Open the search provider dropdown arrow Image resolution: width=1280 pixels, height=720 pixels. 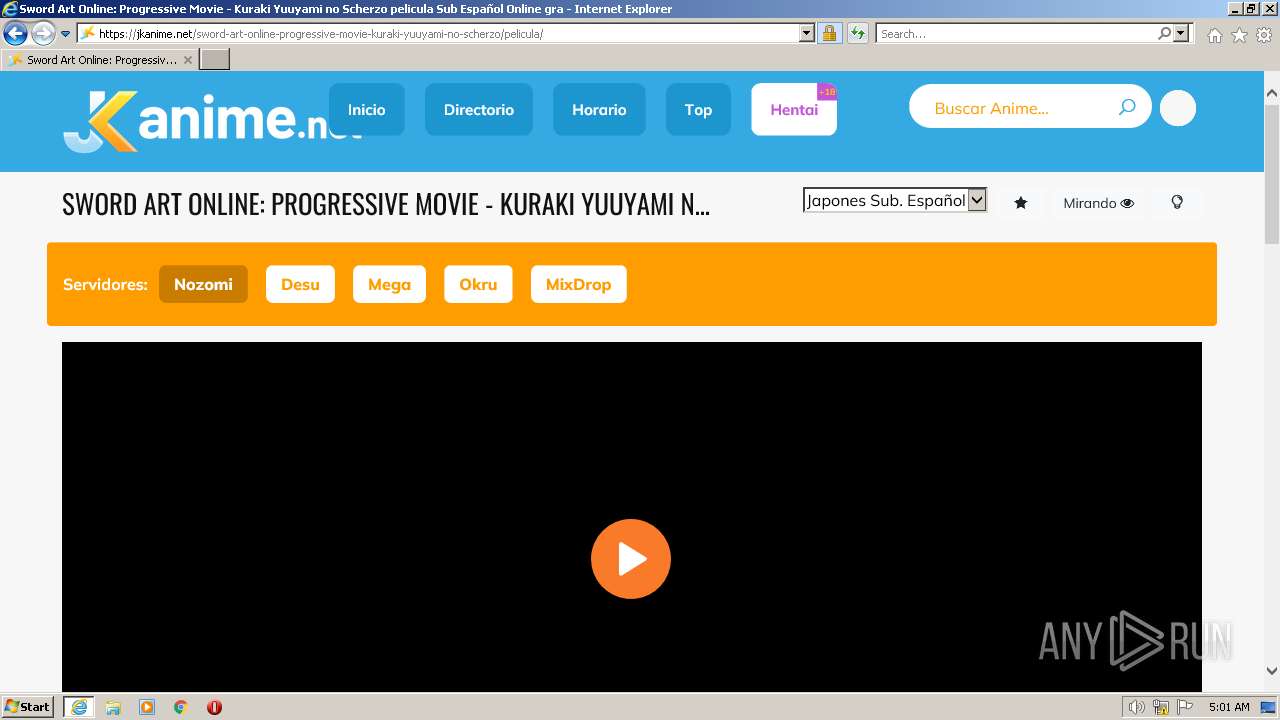1182,34
